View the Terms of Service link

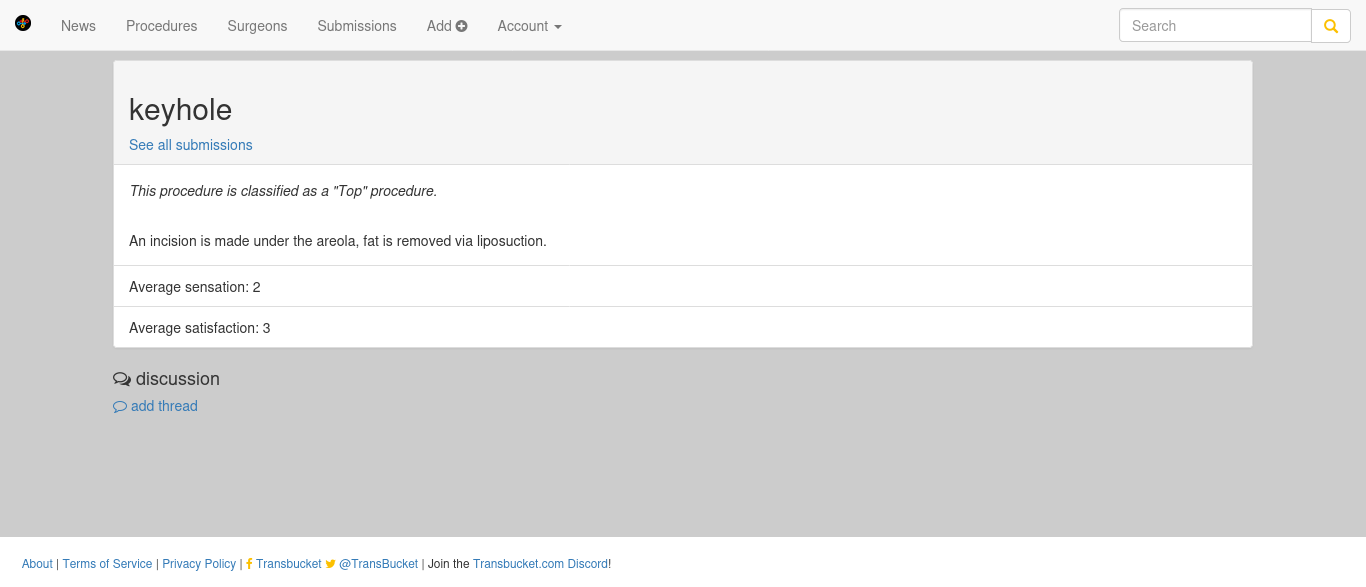107,564
